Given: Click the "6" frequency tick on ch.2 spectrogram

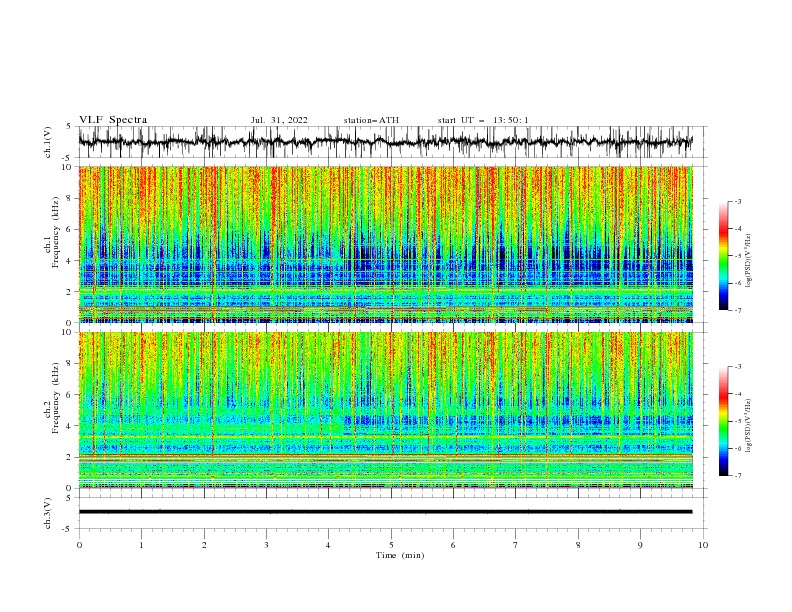Looking at the screenshot, I should coord(70,395).
